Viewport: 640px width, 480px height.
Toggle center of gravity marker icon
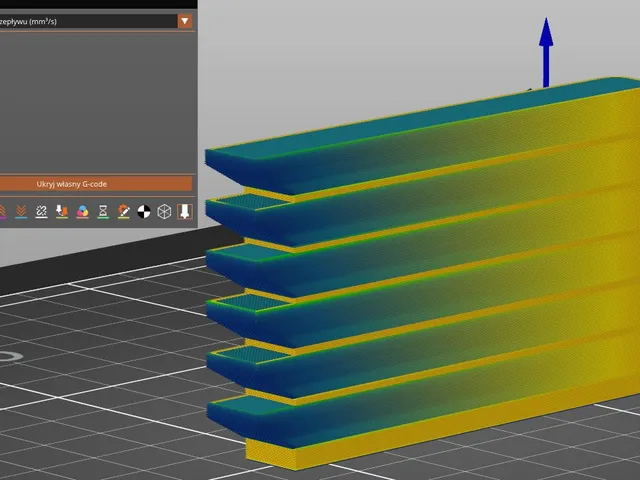coord(144,211)
